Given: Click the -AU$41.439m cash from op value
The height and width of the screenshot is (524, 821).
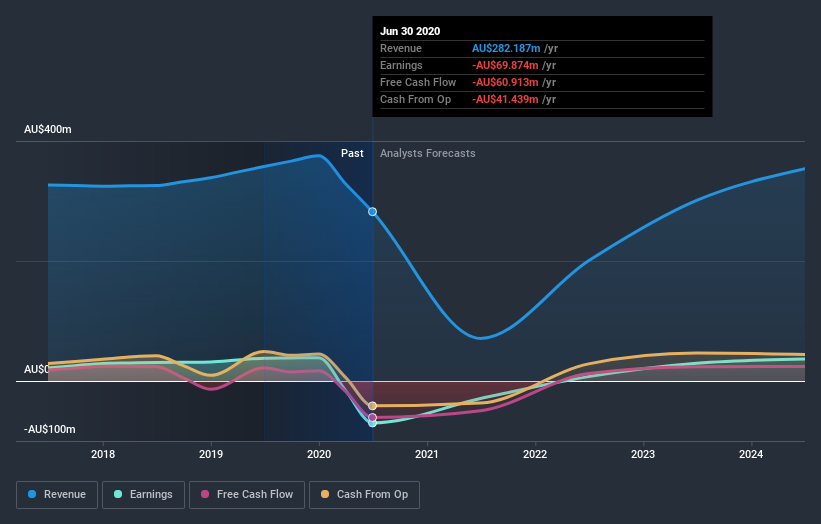Looking at the screenshot, I should (505, 99).
